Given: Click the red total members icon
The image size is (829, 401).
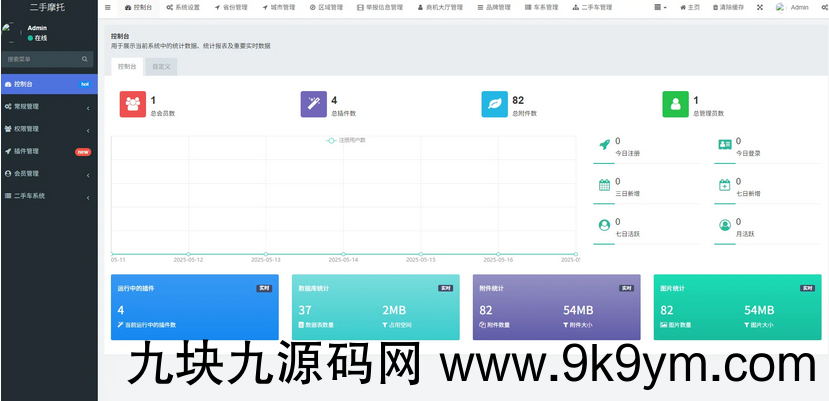Looking at the screenshot, I should 132,104.
